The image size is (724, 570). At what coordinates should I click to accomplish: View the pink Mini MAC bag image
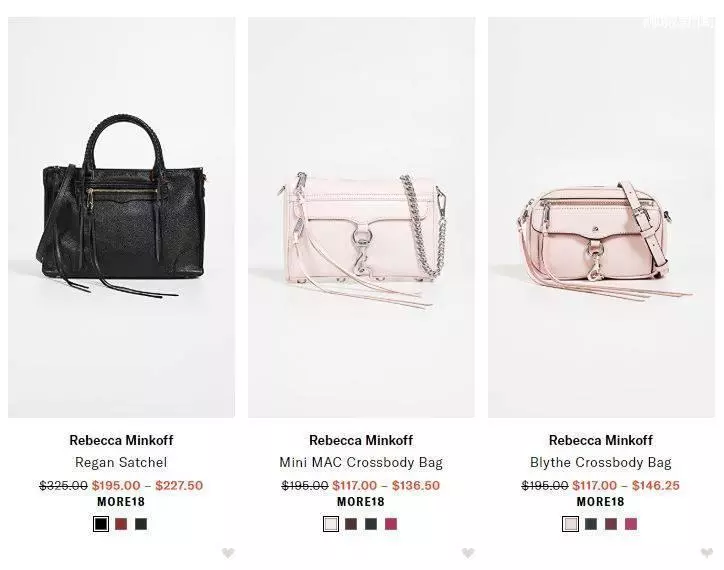pos(362,218)
